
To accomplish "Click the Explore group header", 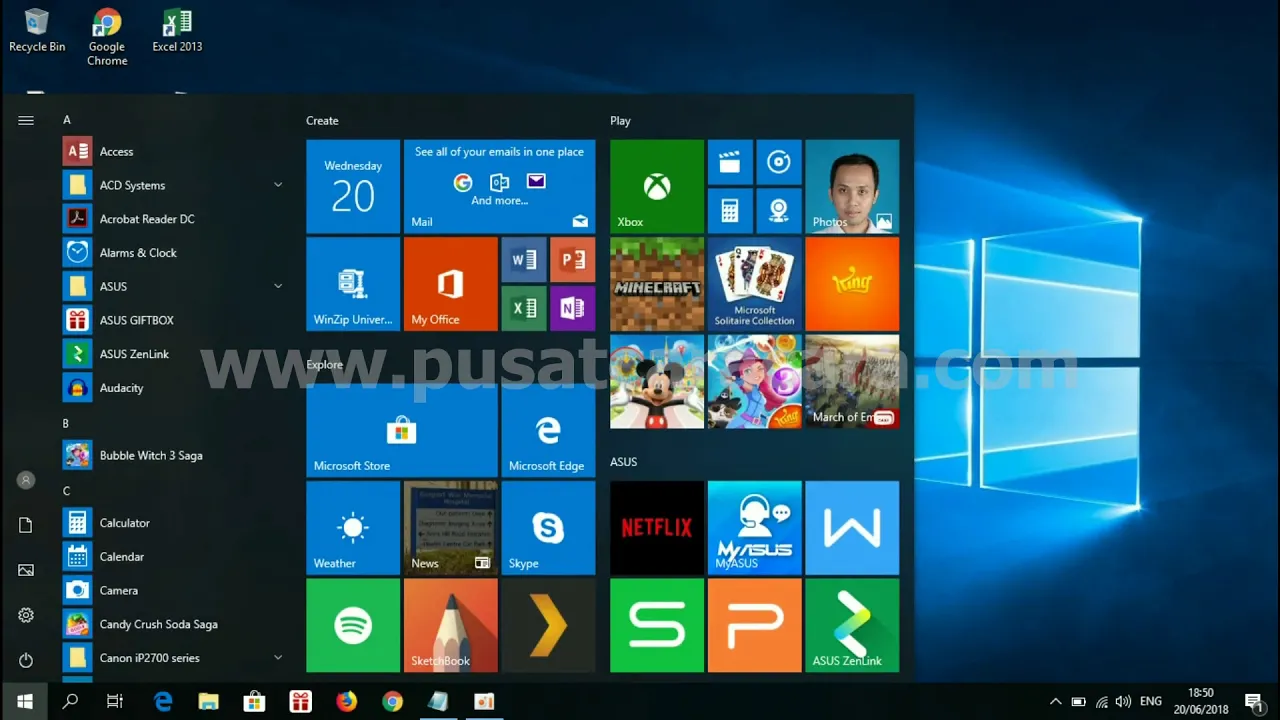I will click(324, 365).
